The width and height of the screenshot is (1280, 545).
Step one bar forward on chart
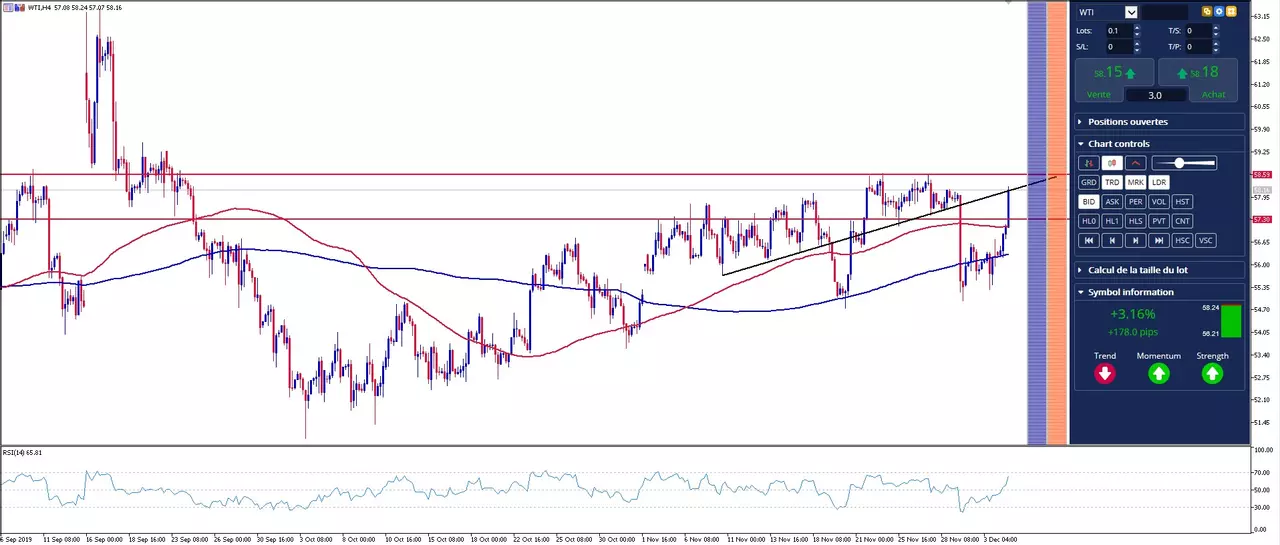(x=1135, y=240)
